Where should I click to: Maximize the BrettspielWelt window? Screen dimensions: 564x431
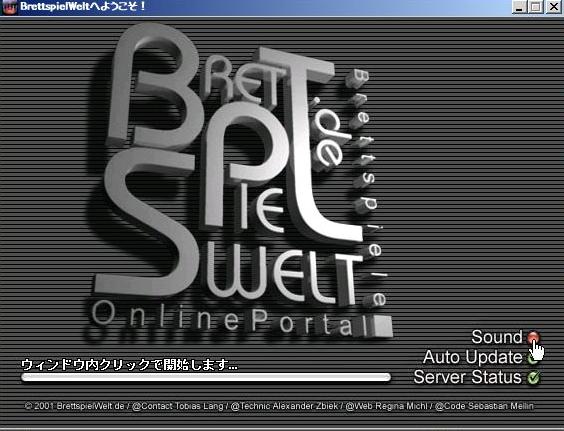point(536,7)
